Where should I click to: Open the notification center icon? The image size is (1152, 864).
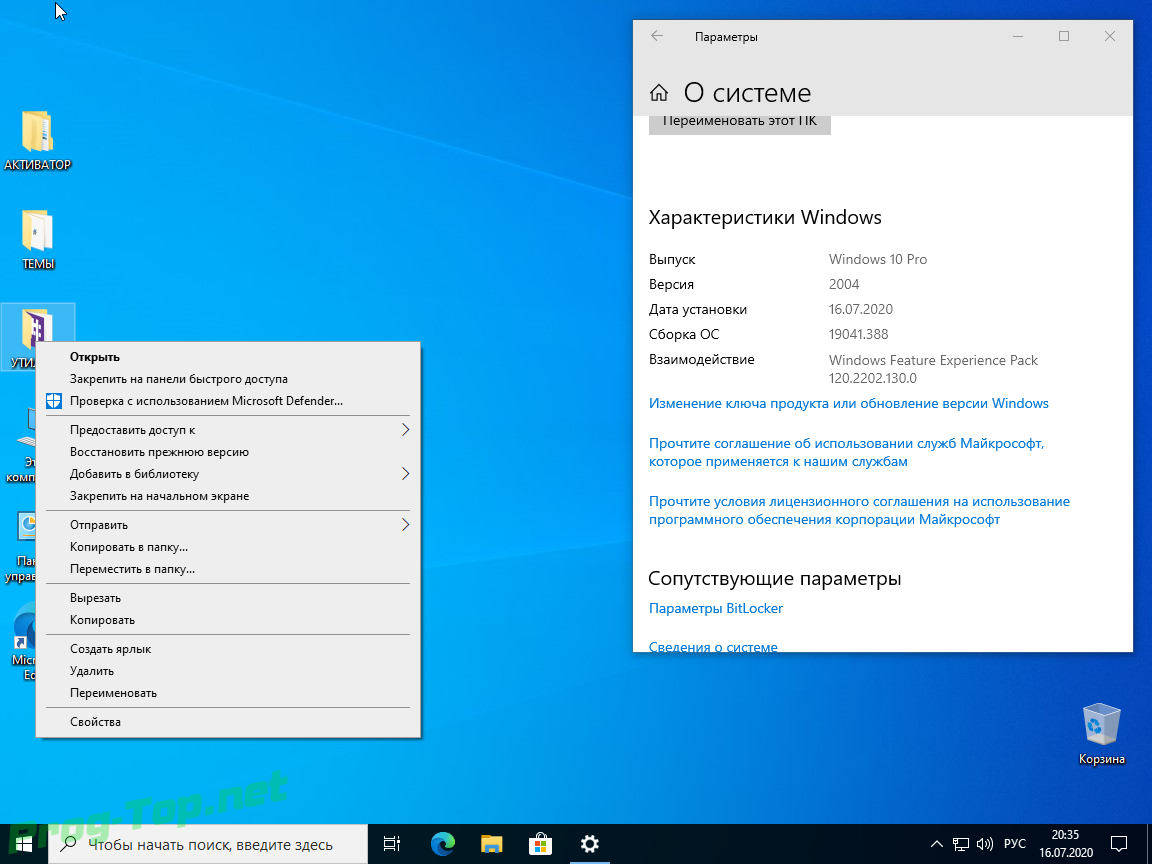click(1120, 844)
